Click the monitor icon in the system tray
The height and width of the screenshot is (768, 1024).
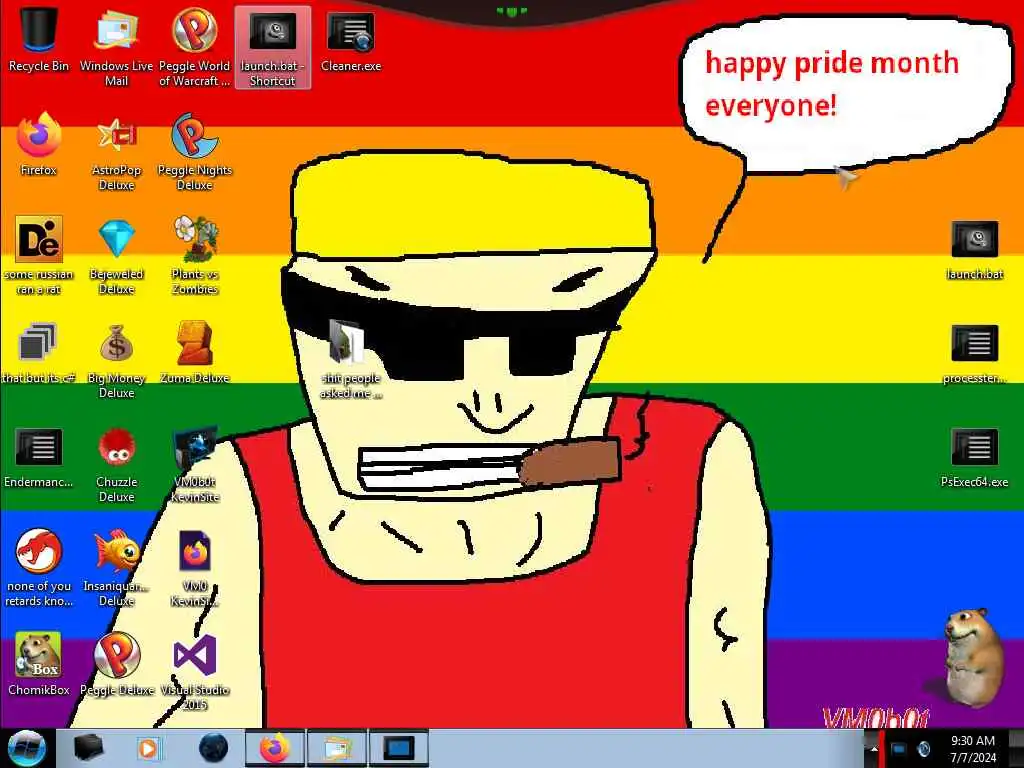click(x=899, y=749)
